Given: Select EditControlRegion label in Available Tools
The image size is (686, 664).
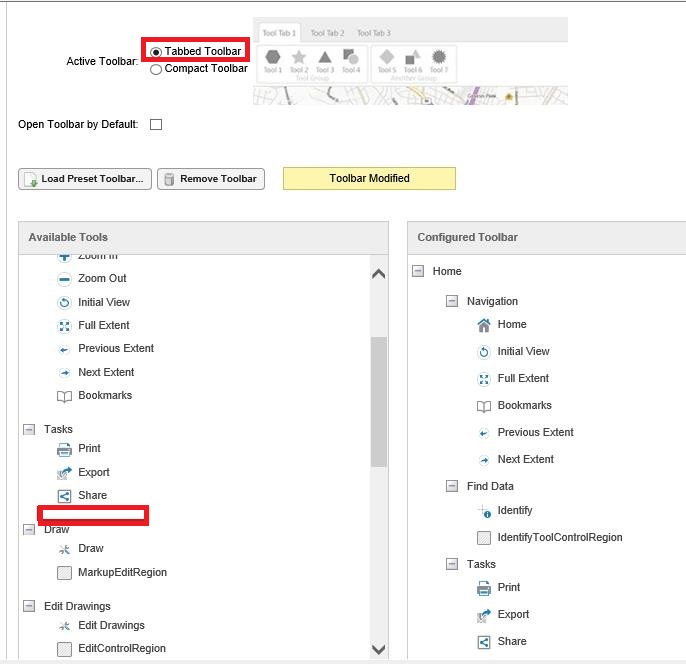Looking at the screenshot, I should point(122,649).
